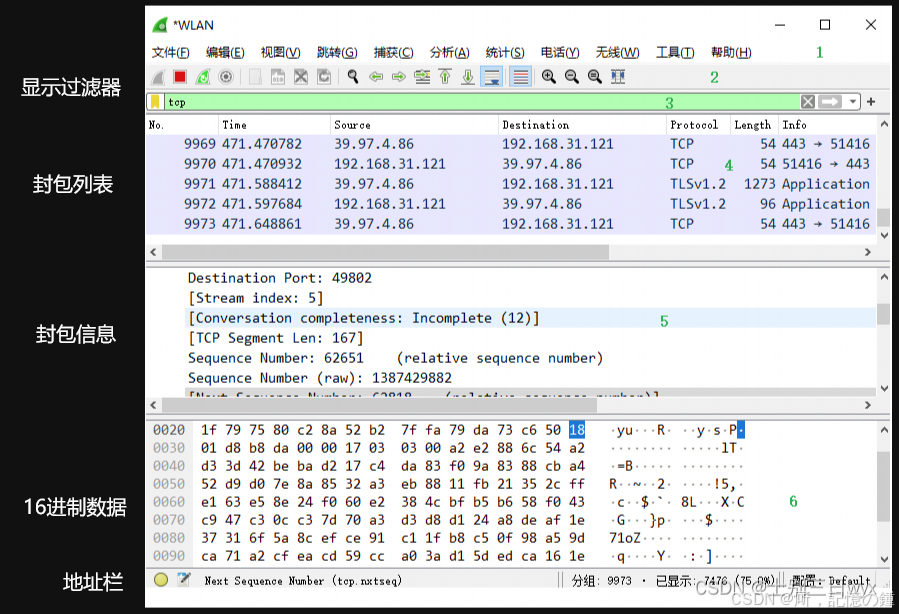Jump to the last packet

pyautogui.click(x=468, y=77)
